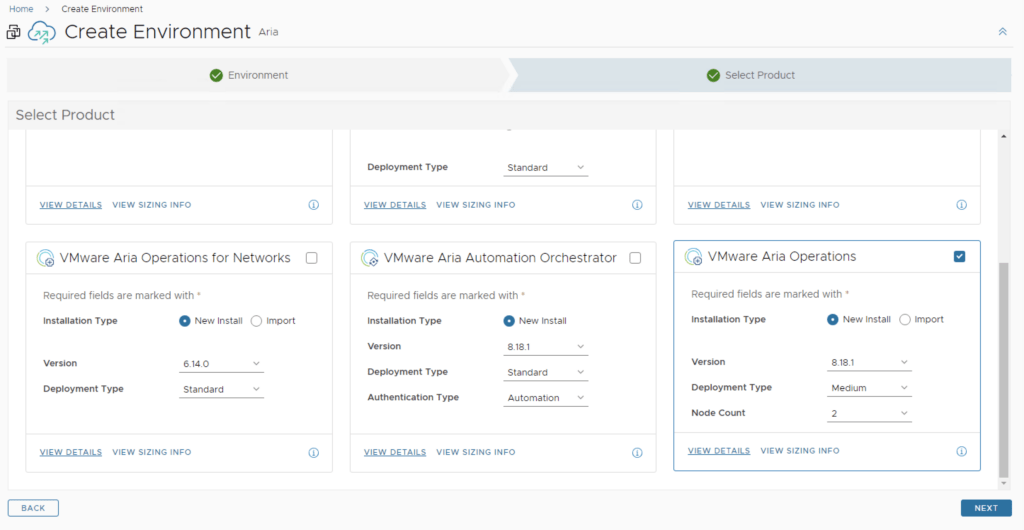Viewport: 1024px width, 530px height.
Task: Click the Create Environment cloud icon
Action: 42,32
